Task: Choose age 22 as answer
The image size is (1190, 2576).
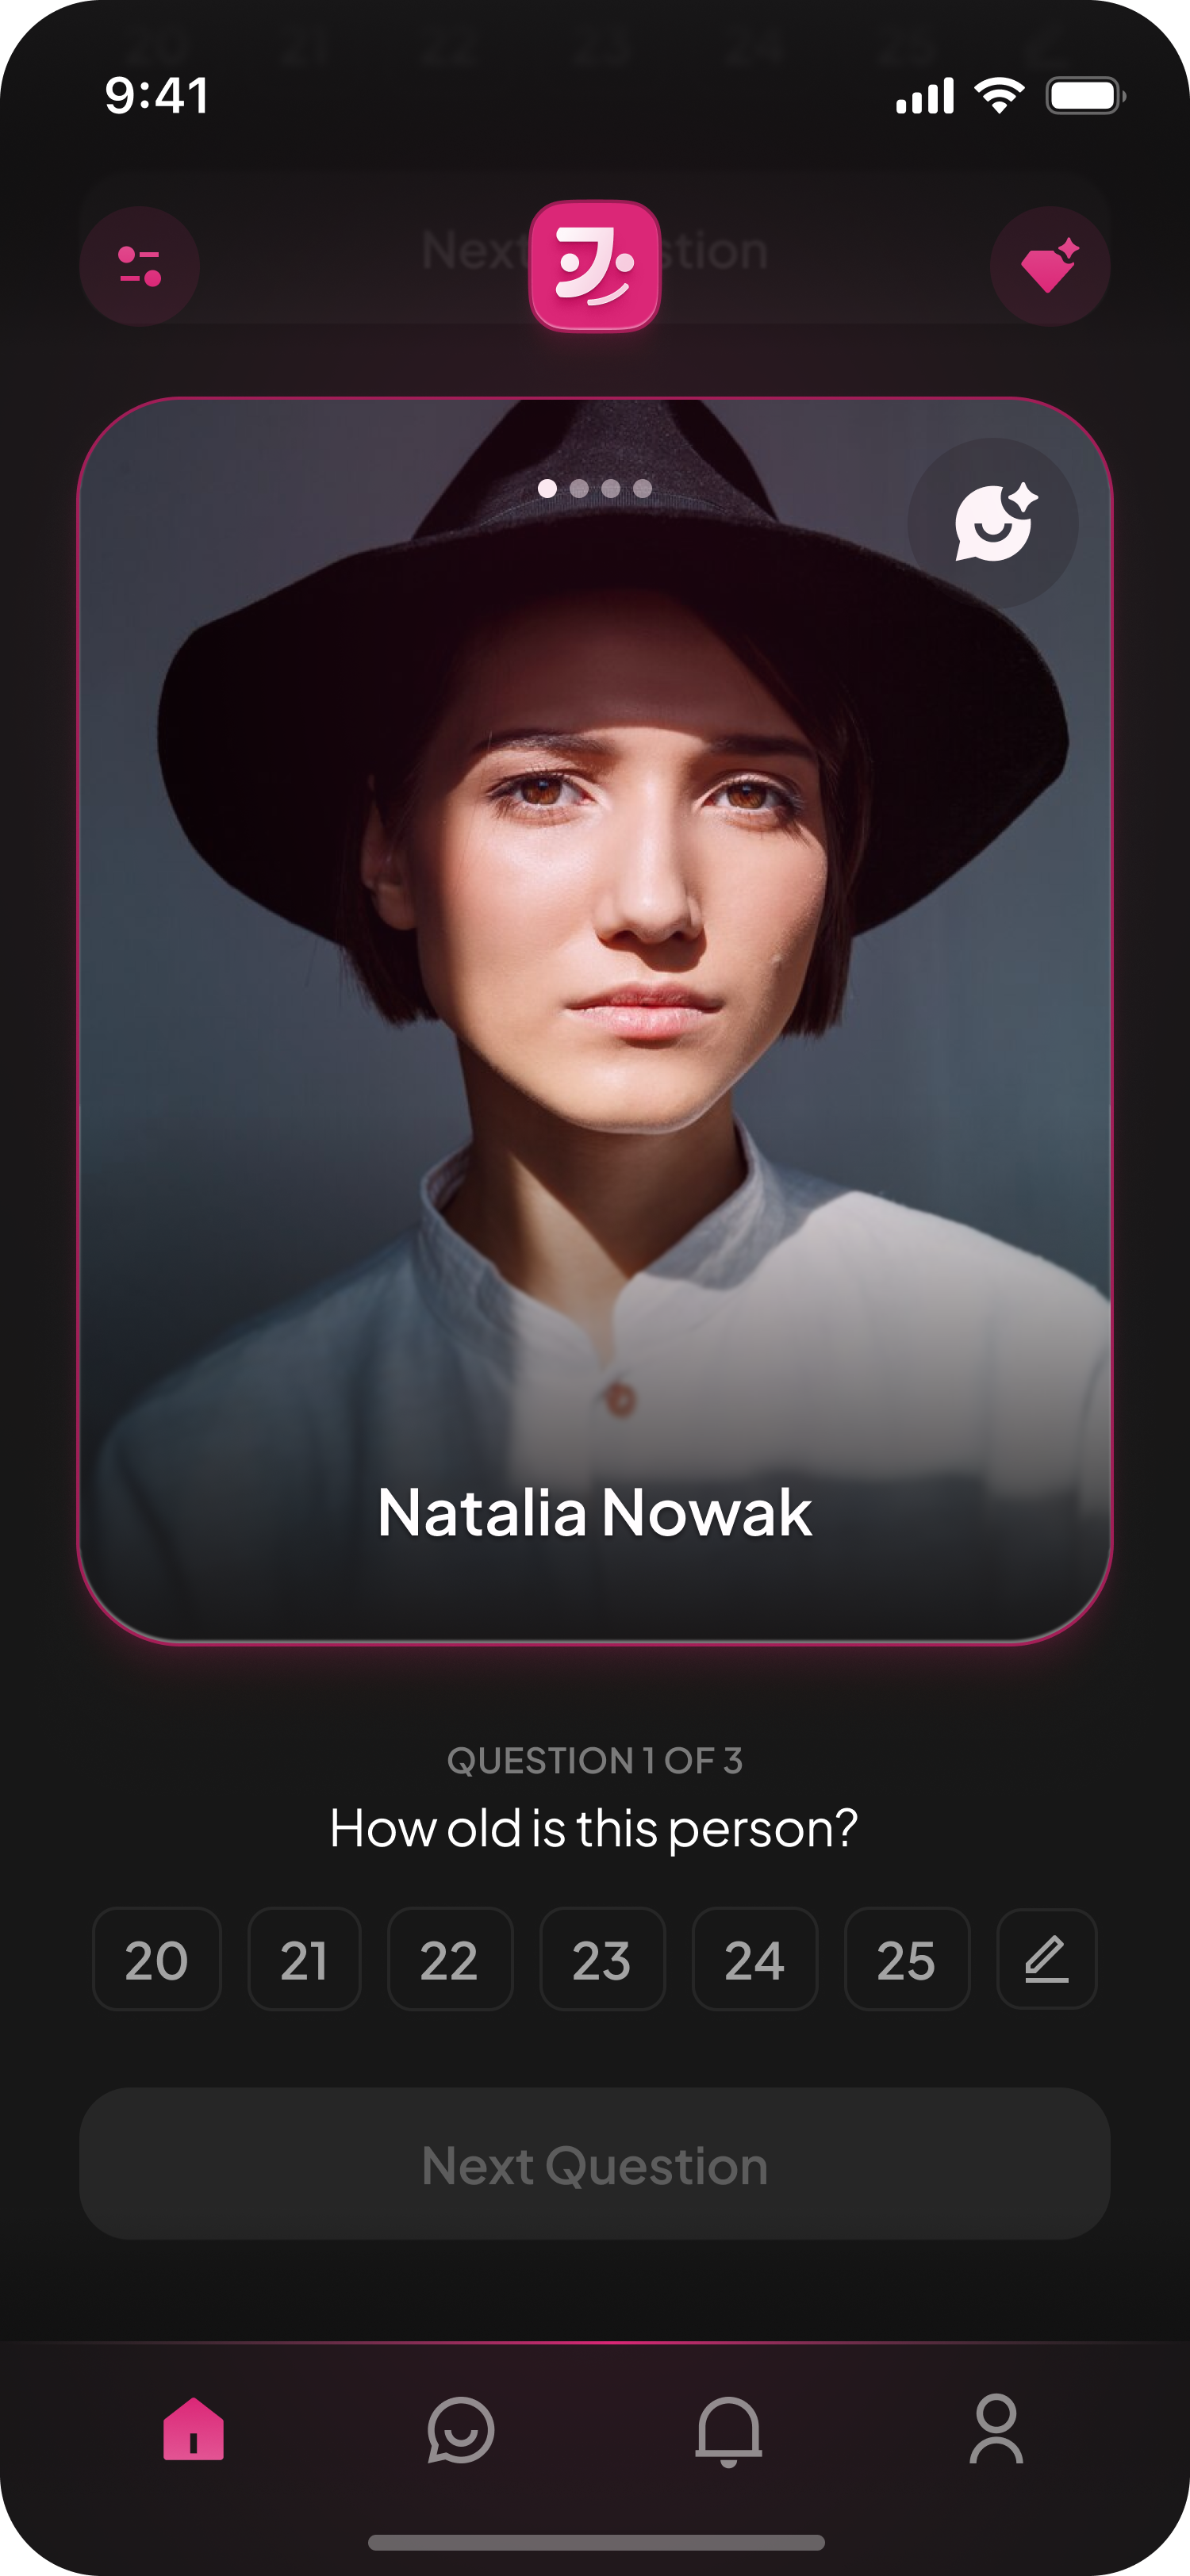Action: [x=450, y=1958]
